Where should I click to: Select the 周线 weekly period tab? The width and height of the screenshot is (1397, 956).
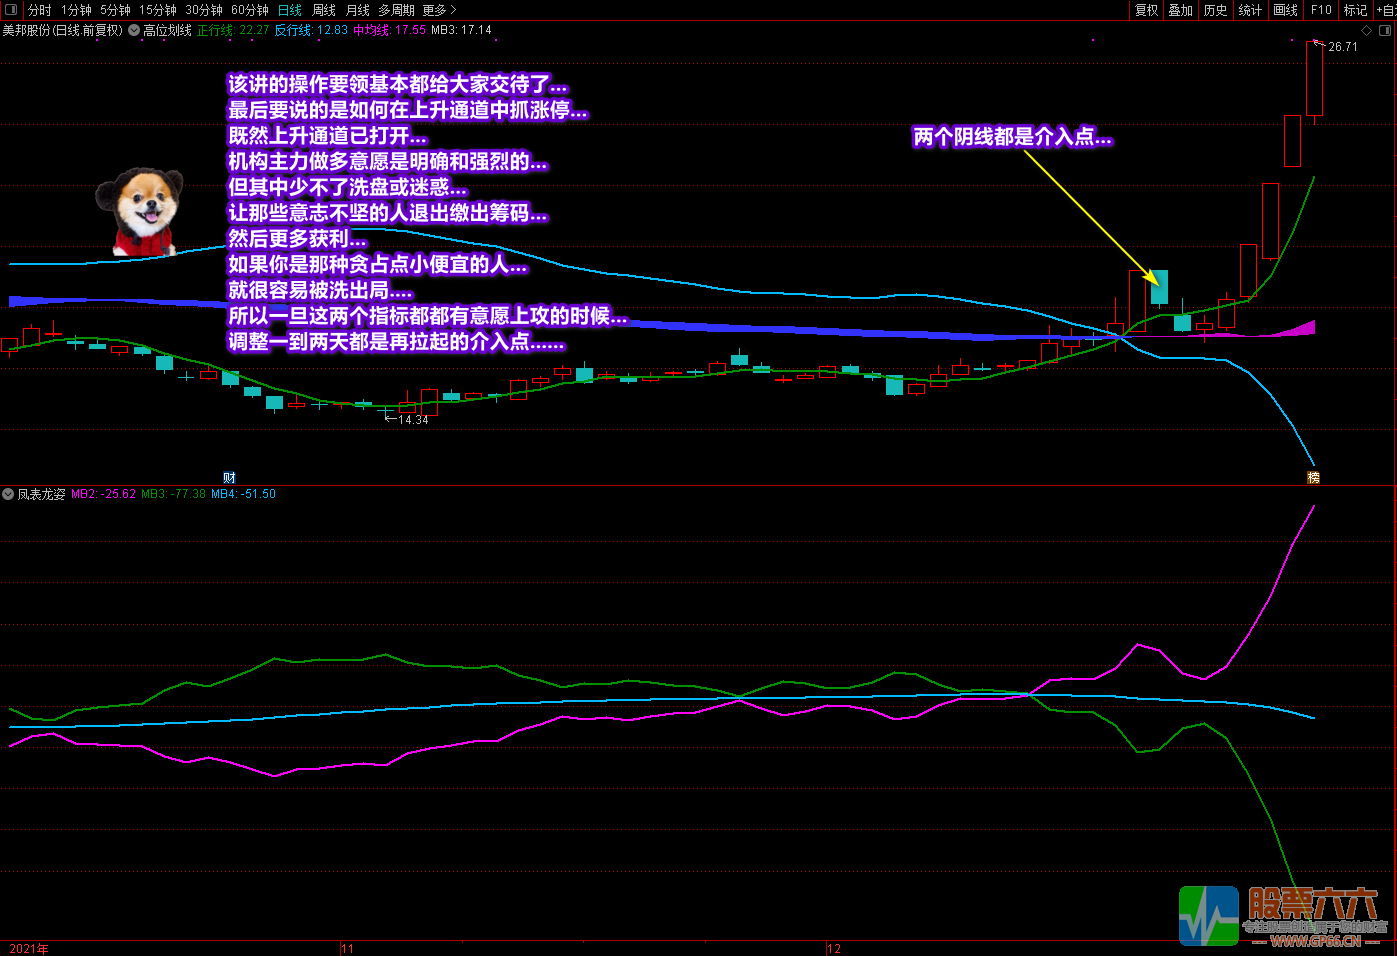click(324, 10)
